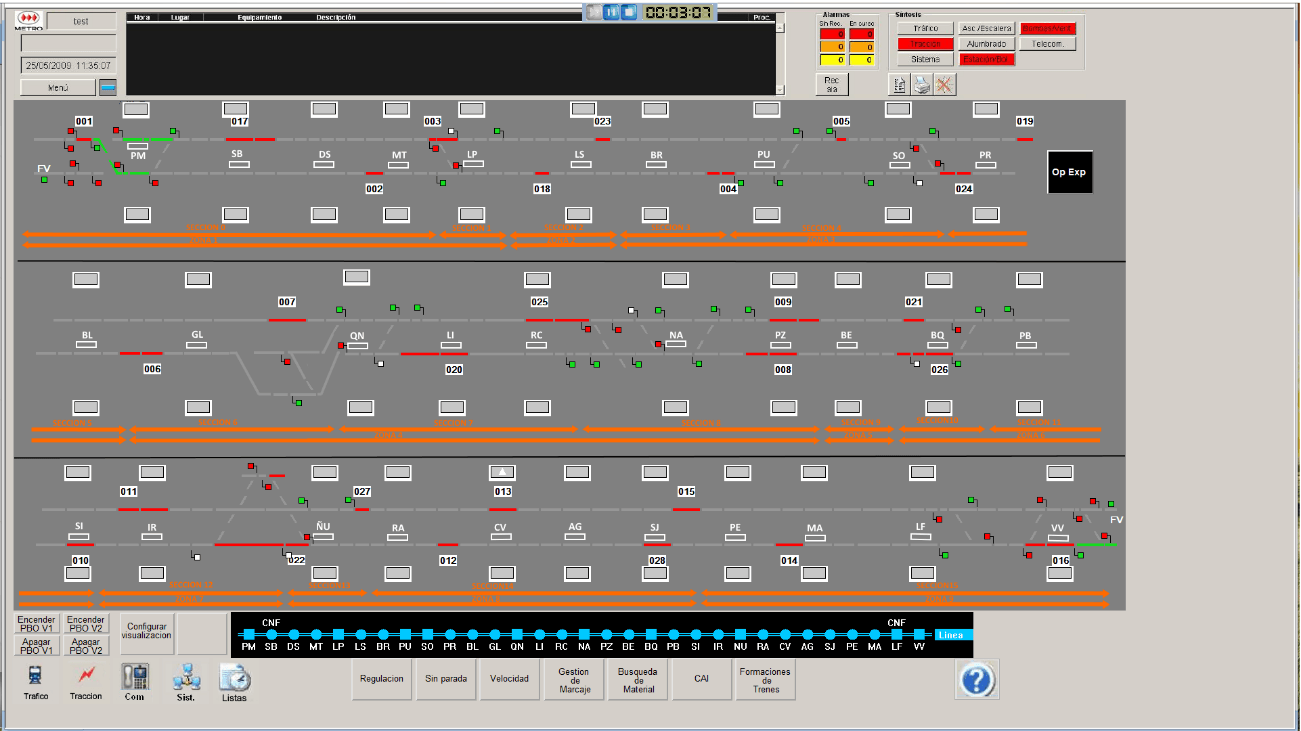Open the Menú button
1301x731 pixels.
[x=58, y=88]
